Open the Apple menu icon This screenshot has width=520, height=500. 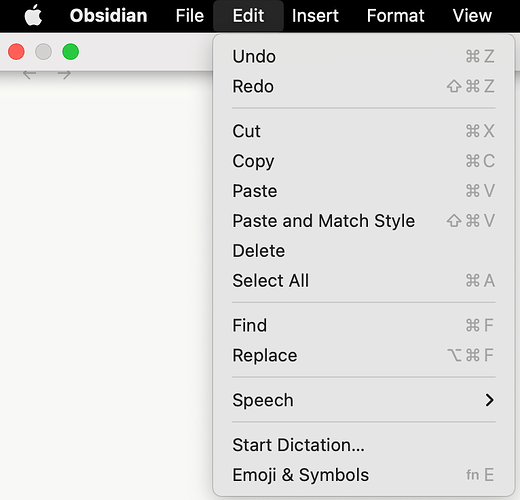click(33, 15)
